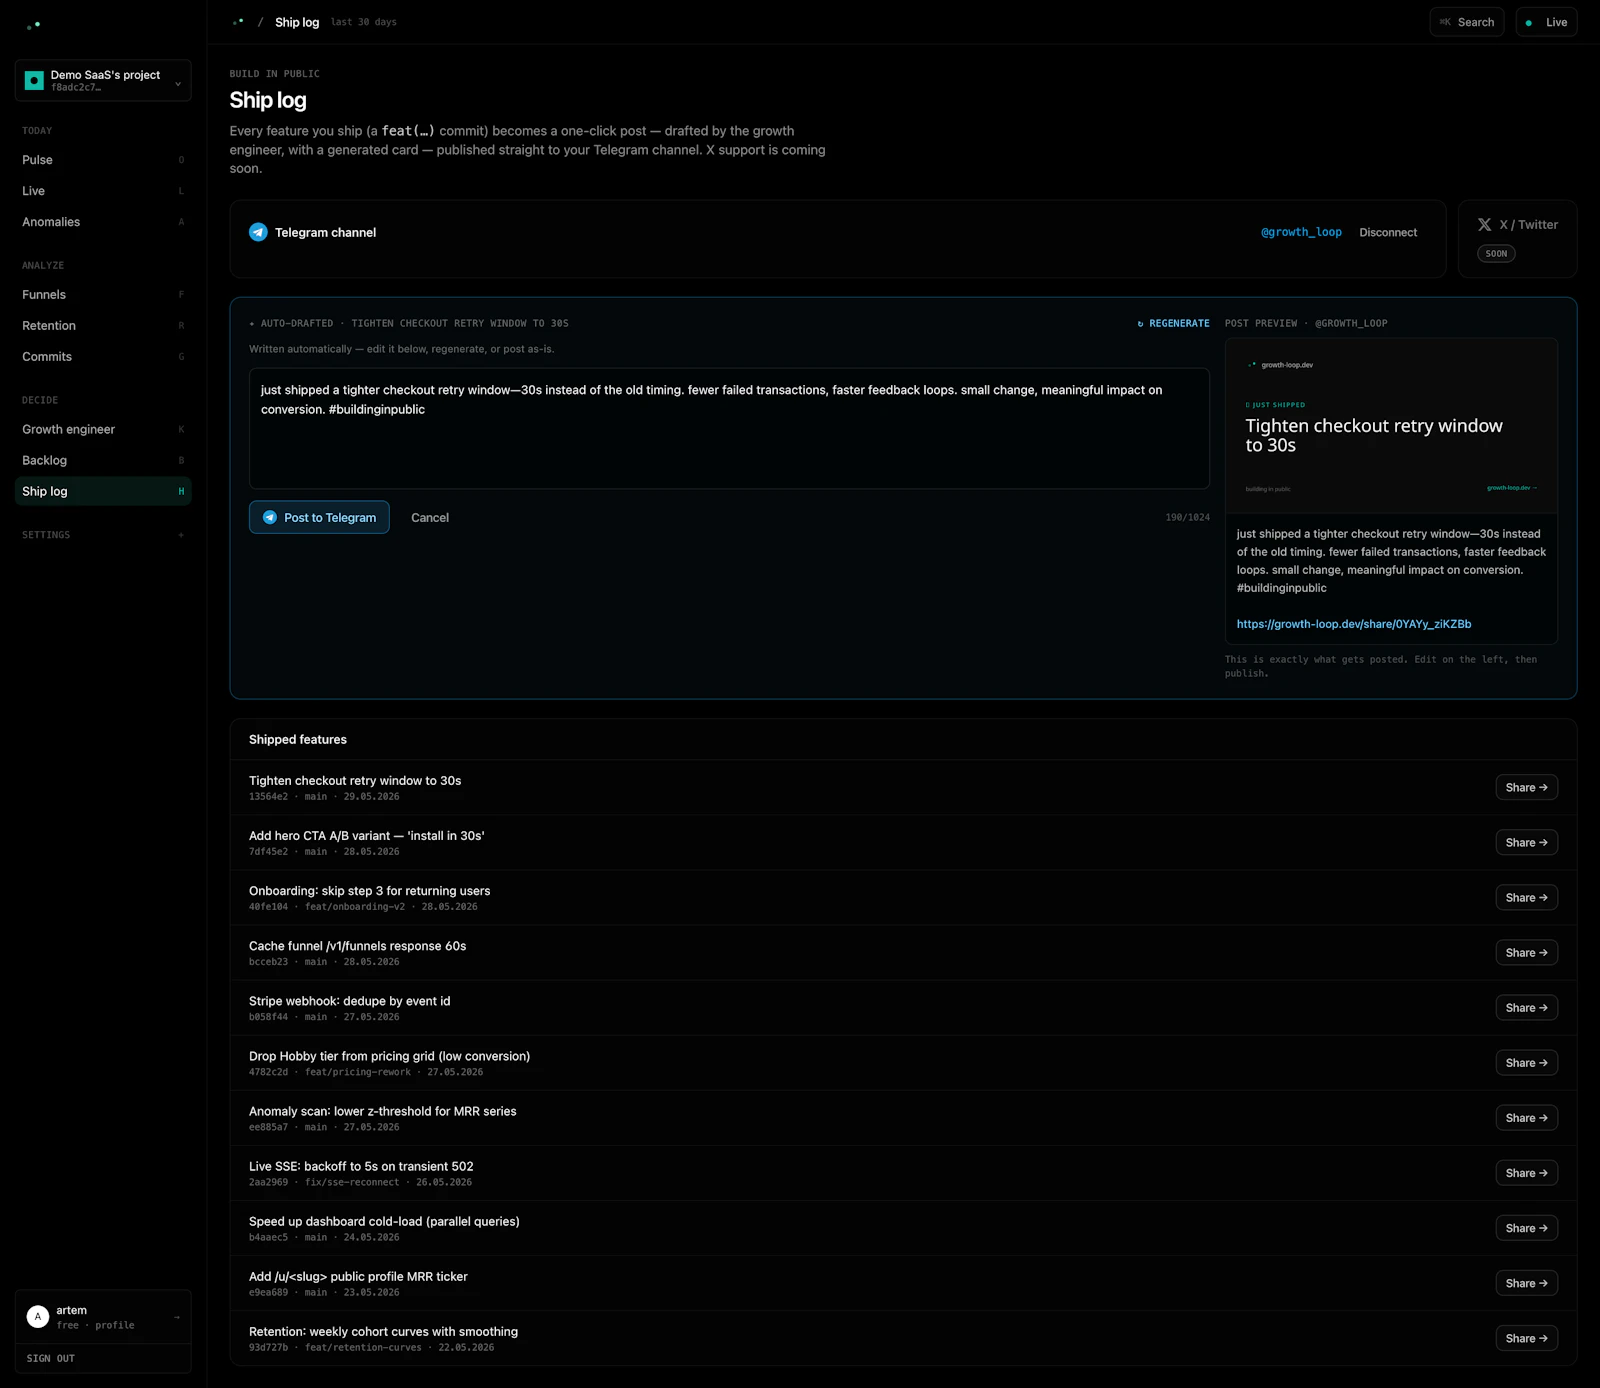Screen dimensions: 1600x1388
Task: Share Onboarding skip step 3 feature
Action: coord(1526,898)
